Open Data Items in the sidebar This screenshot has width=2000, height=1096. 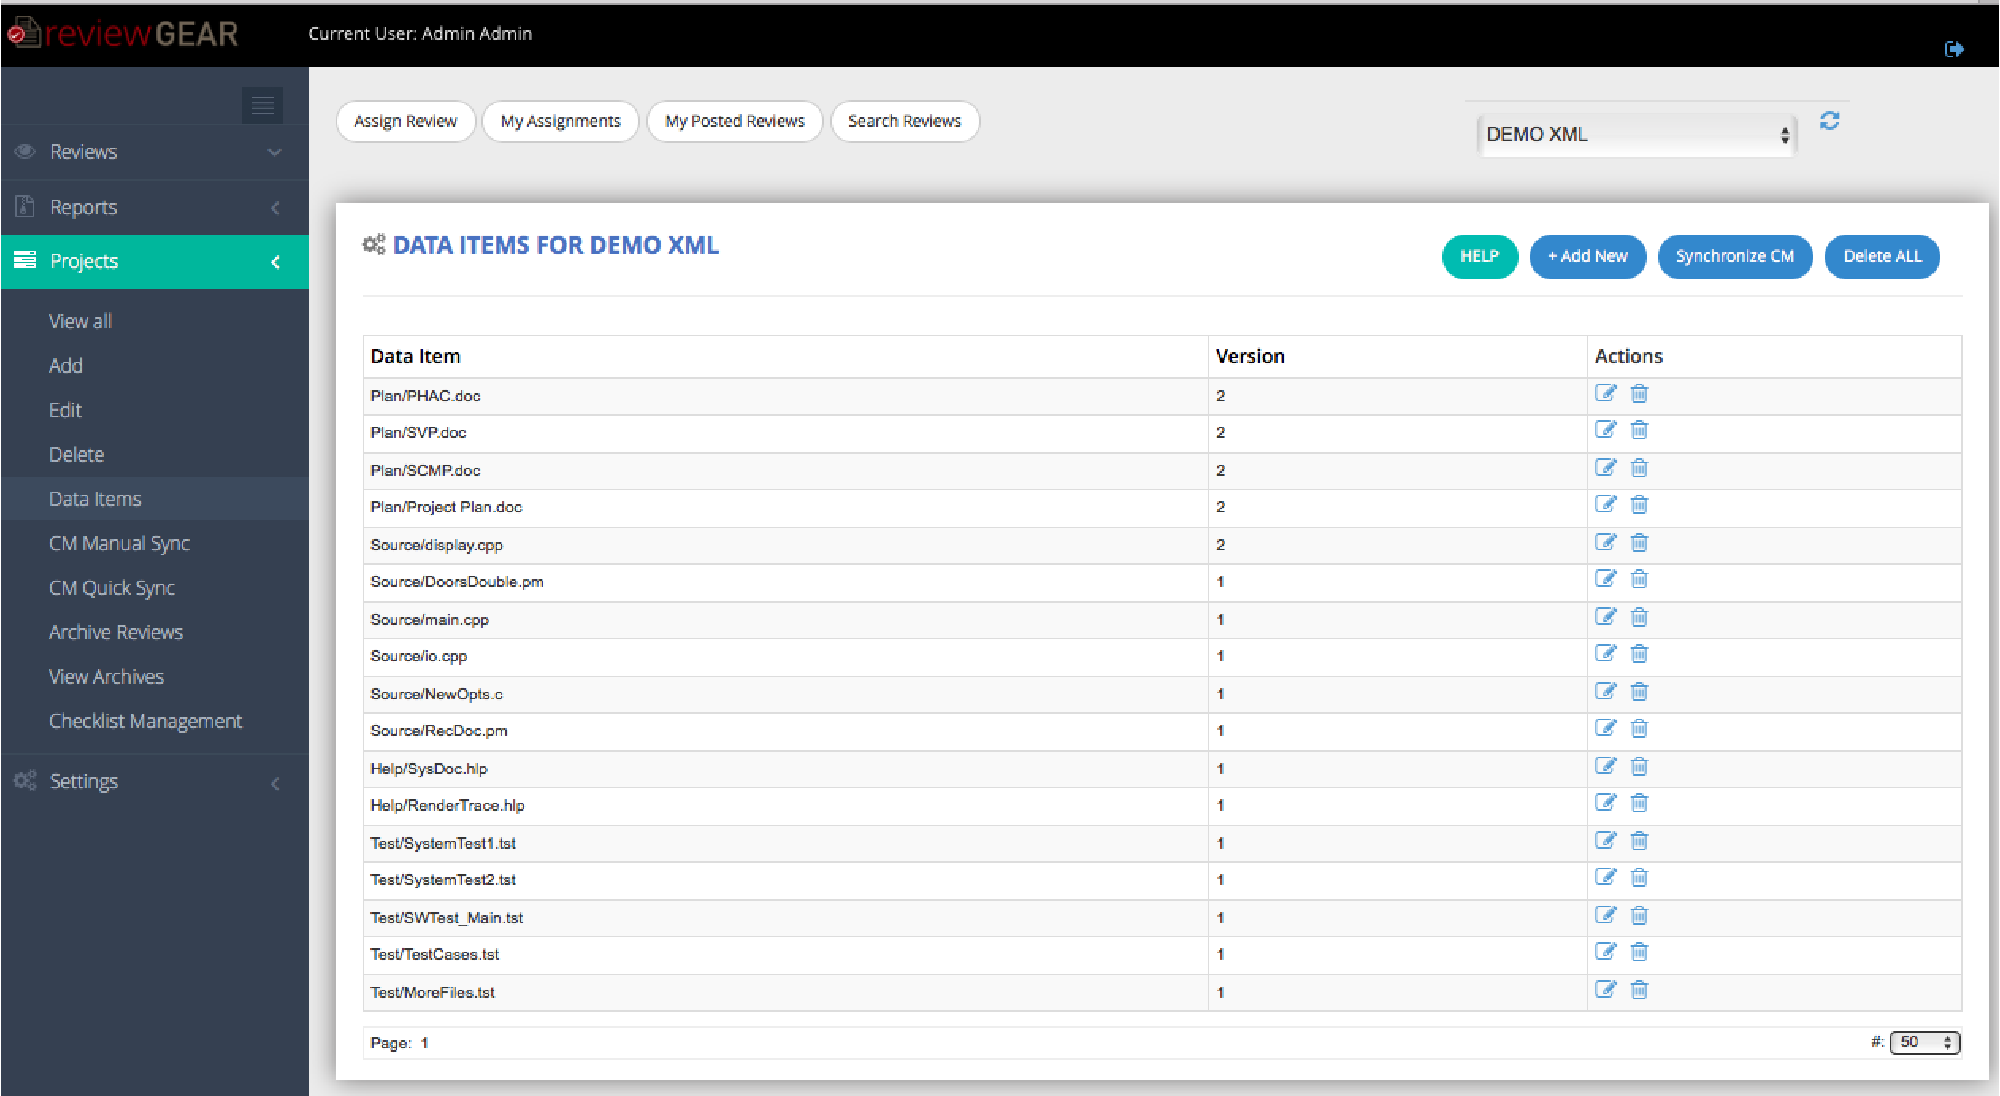pyautogui.click(x=95, y=499)
